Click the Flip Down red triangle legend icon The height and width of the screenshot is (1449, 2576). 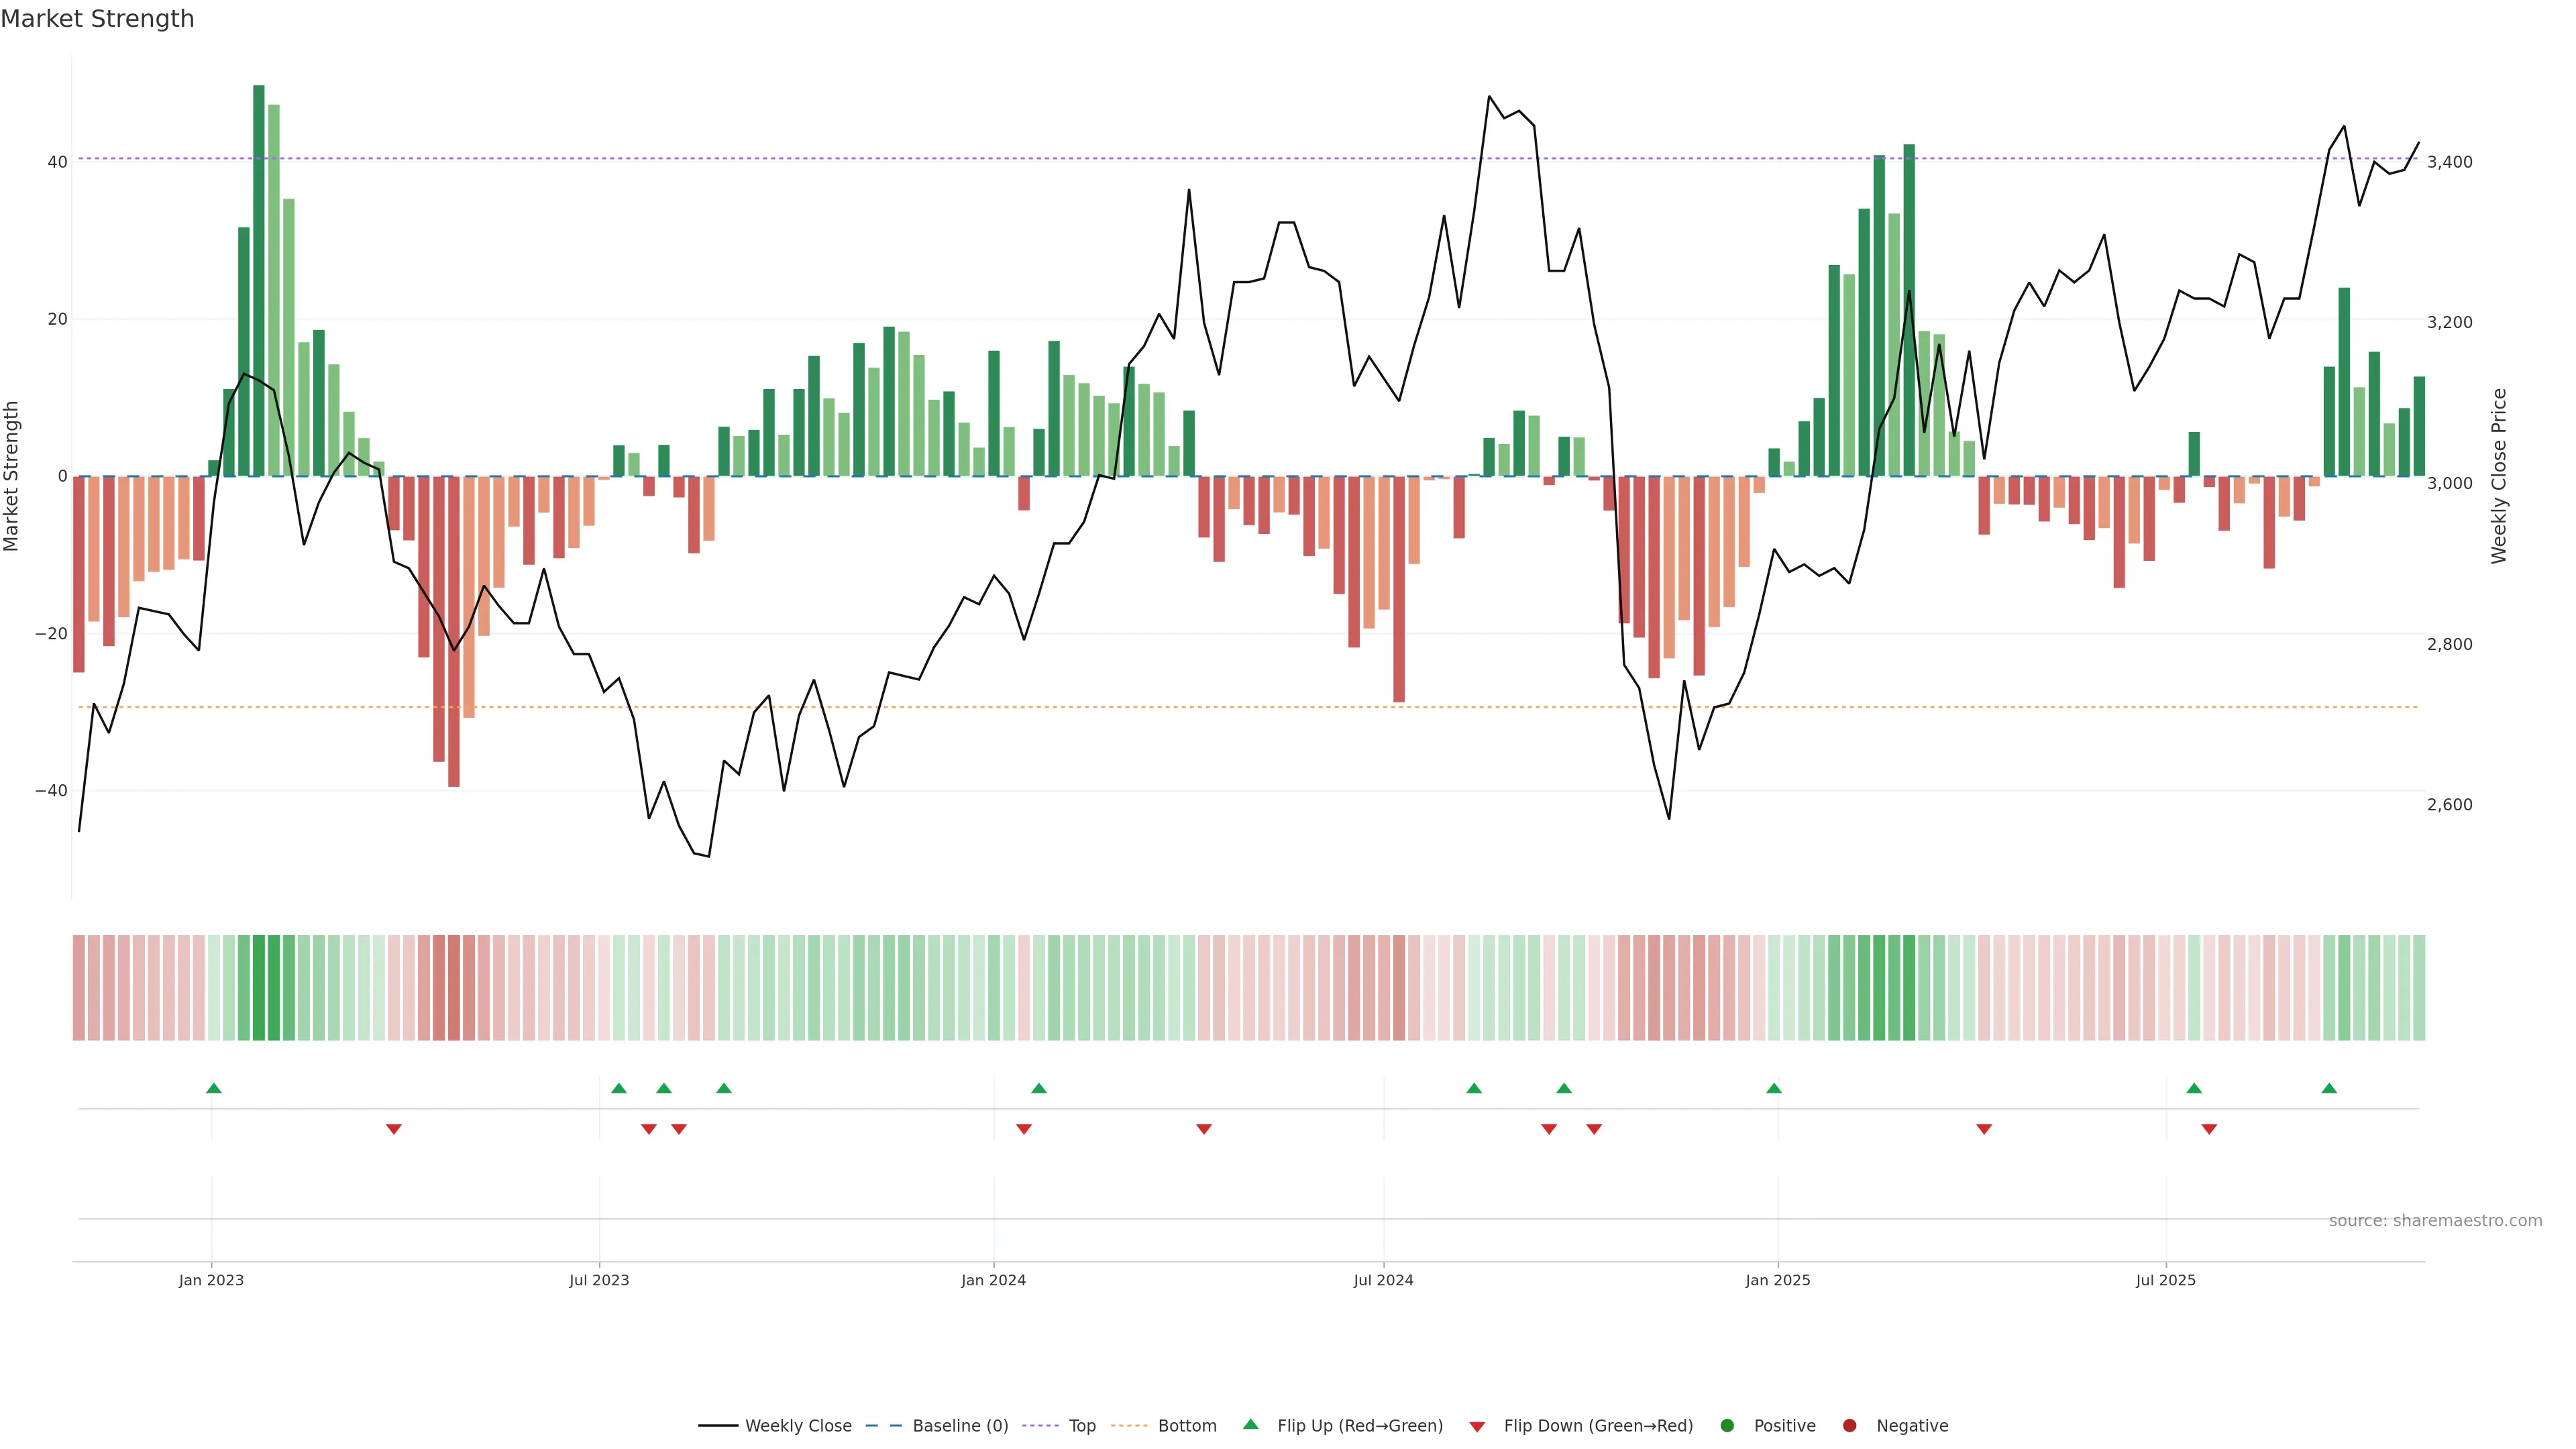[1477, 1427]
